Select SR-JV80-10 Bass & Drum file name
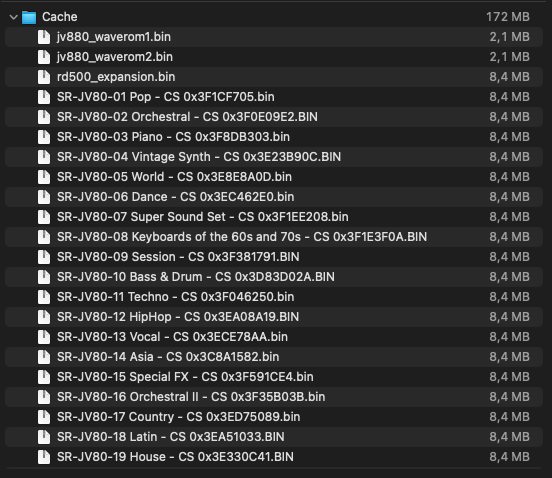This screenshot has width=552, height=478. (x=196, y=277)
